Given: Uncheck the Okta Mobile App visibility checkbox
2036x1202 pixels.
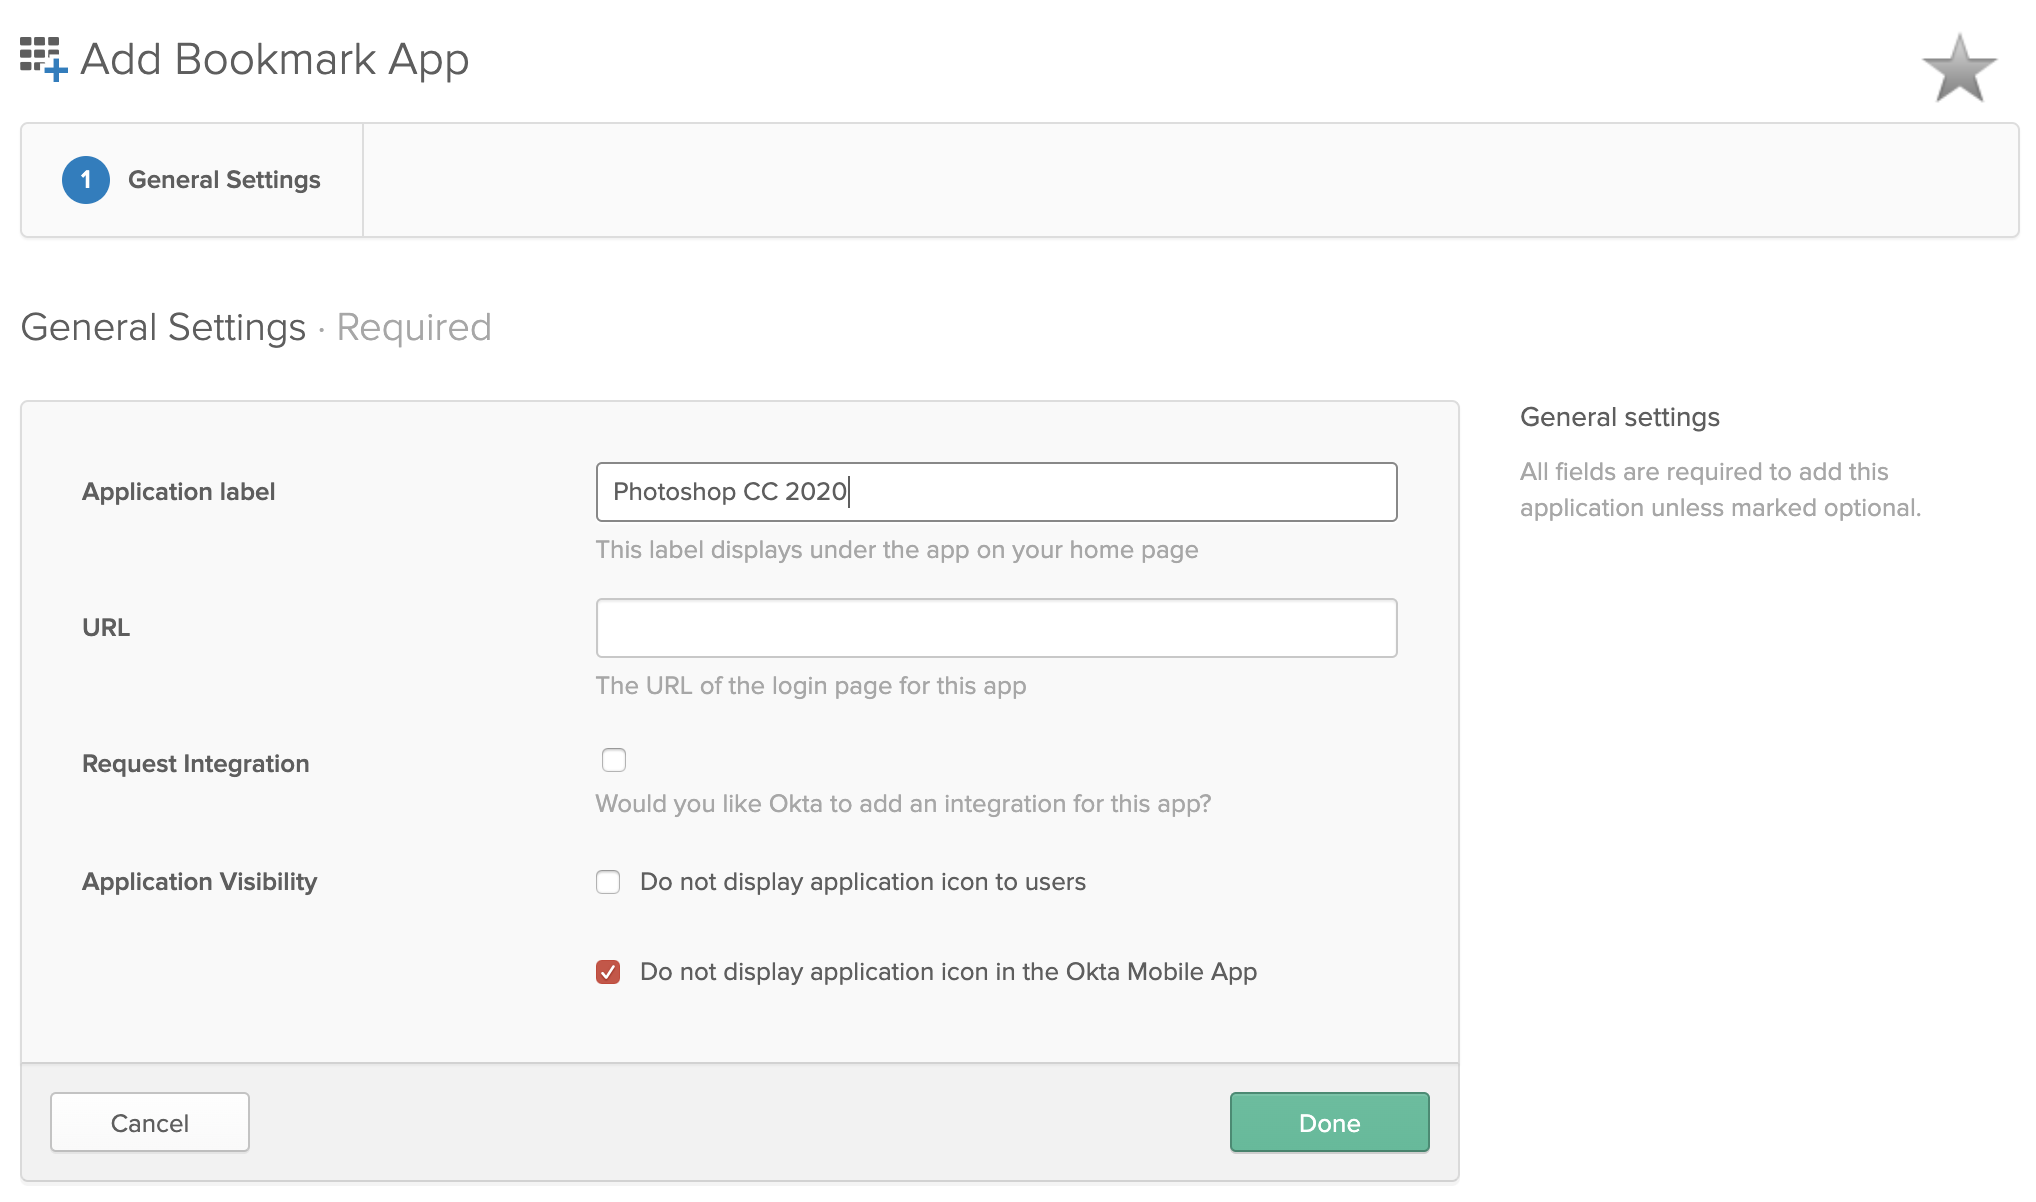Looking at the screenshot, I should (x=608, y=972).
